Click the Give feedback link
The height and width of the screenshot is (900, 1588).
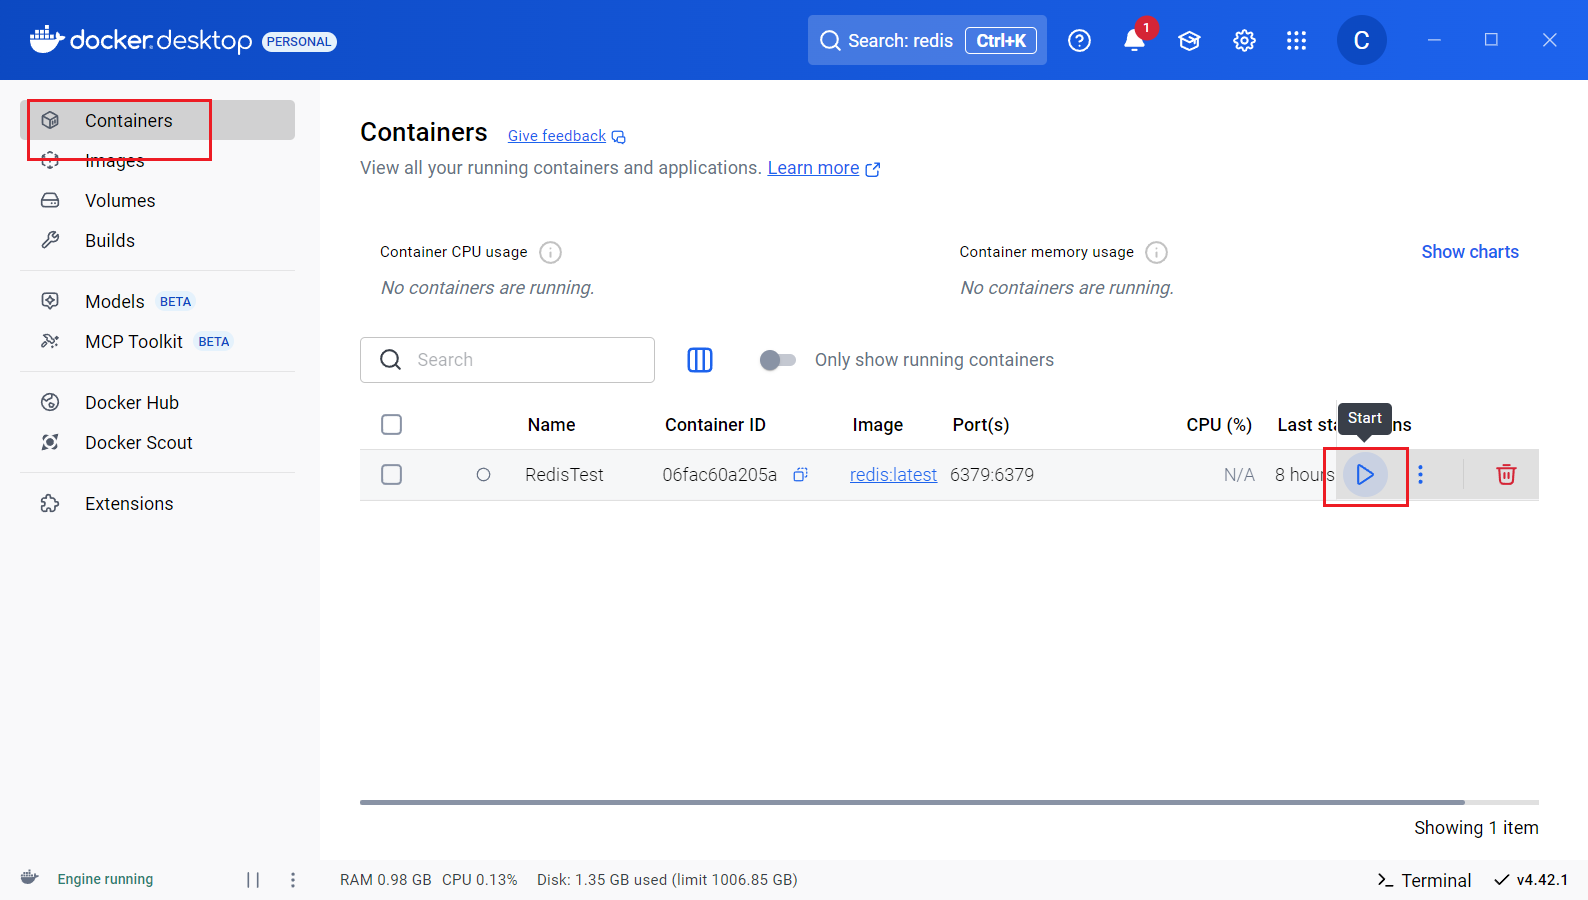tap(557, 136)
